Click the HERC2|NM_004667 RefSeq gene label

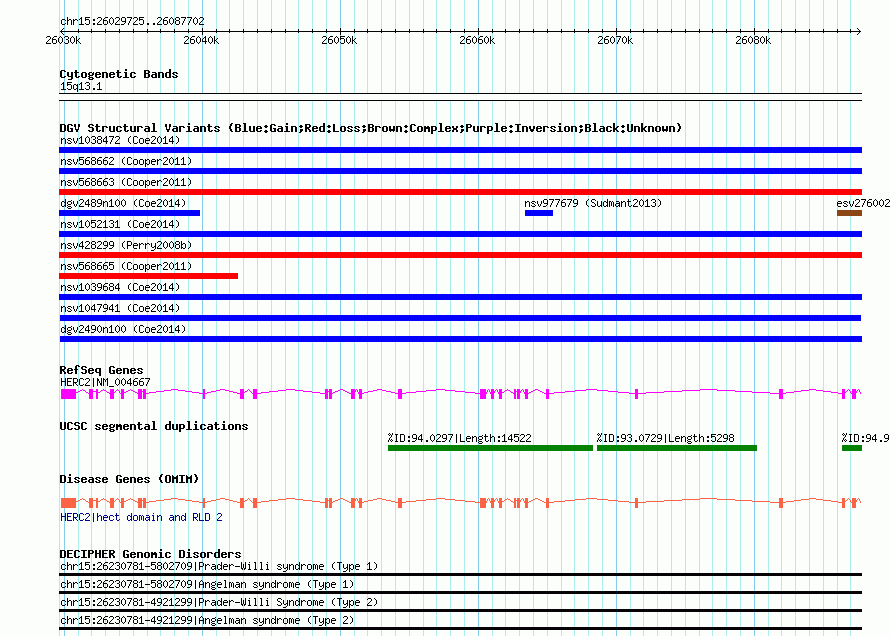coord(105,382)
